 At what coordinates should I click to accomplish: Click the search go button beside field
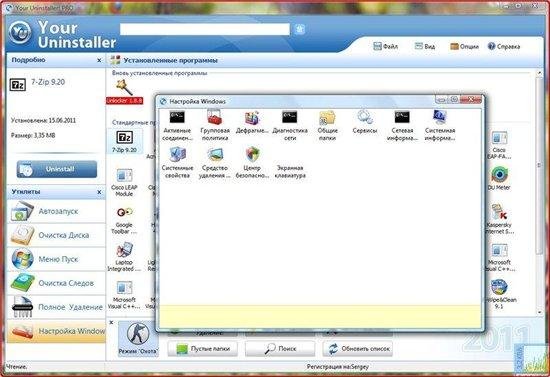point(300,29)
